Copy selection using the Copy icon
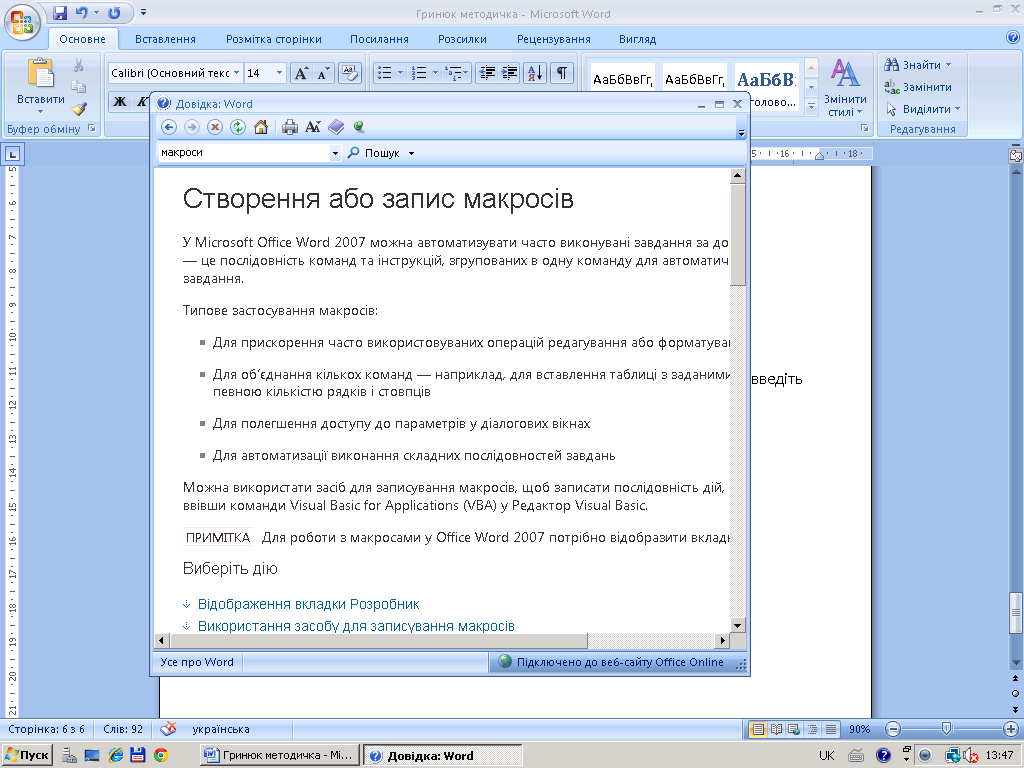The width and height of the screenshot is (1024, 768). (78, 87)
